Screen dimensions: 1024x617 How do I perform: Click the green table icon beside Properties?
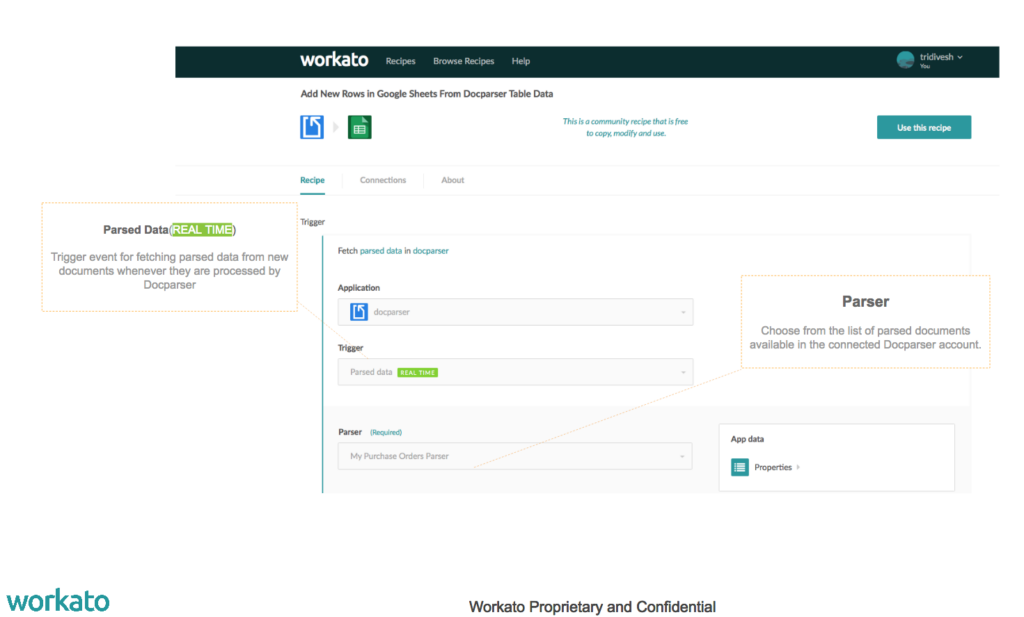pos(739,467)
